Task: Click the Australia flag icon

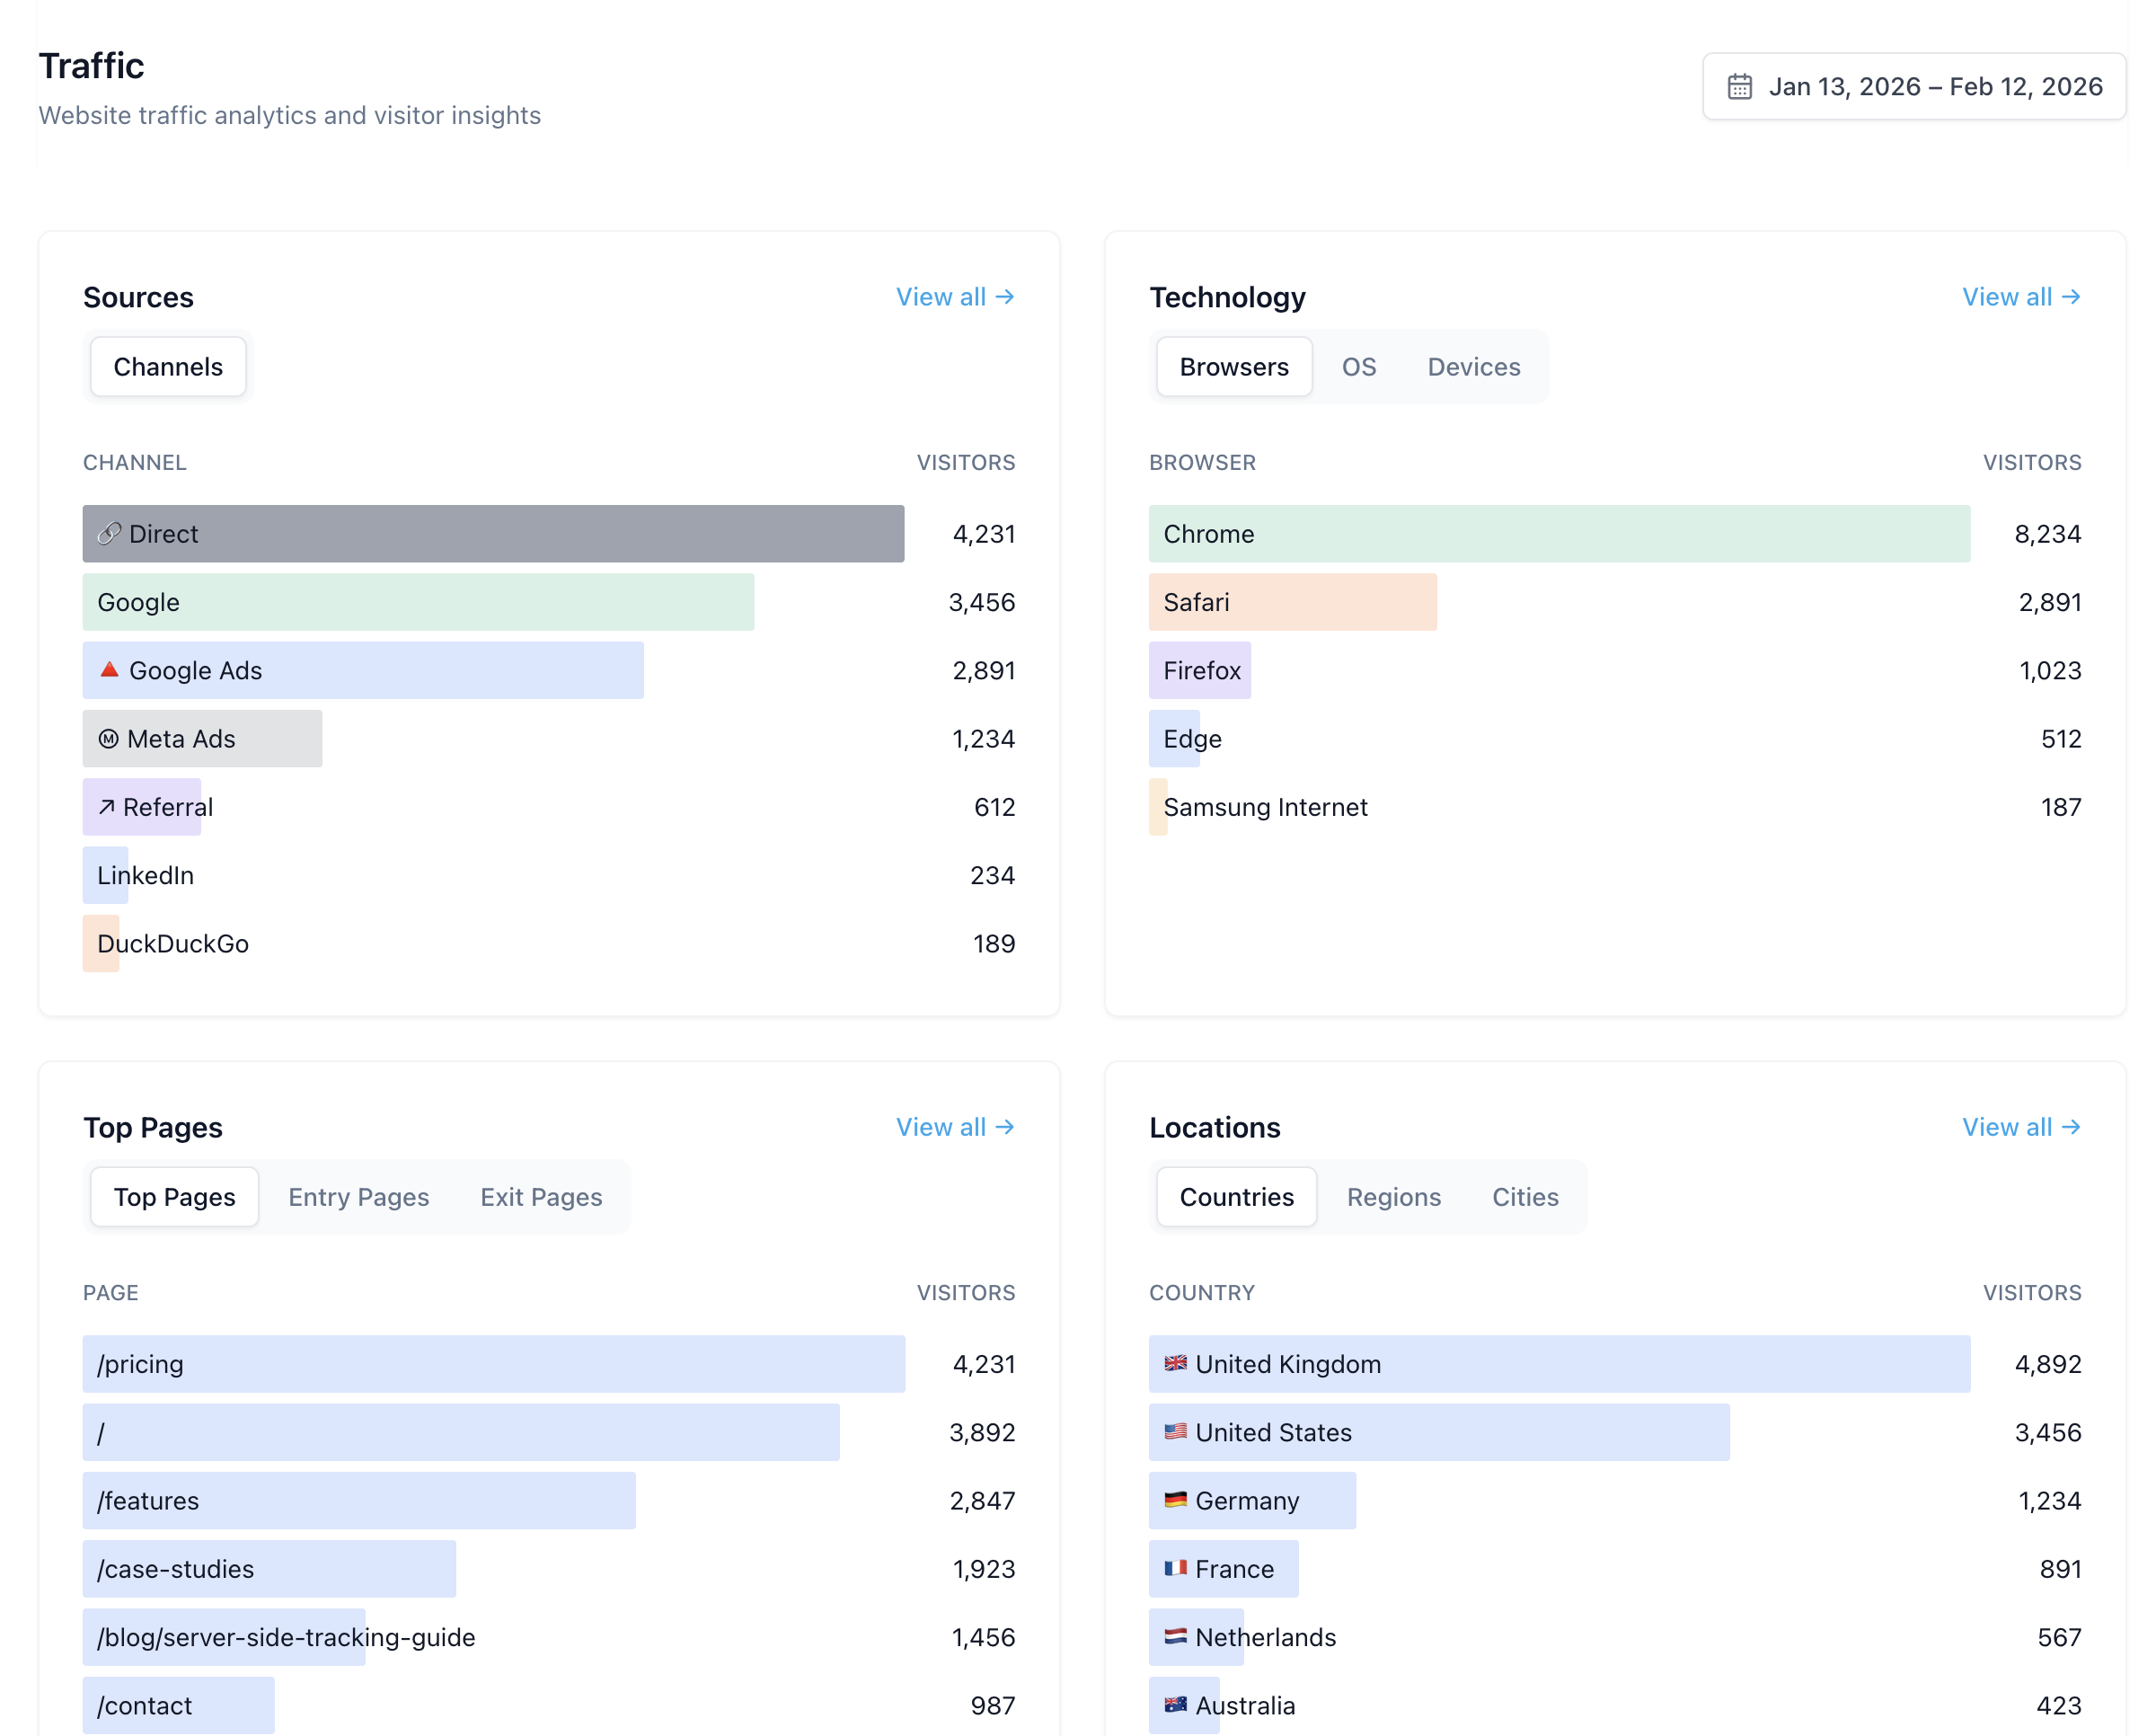Action: 1175,1706
